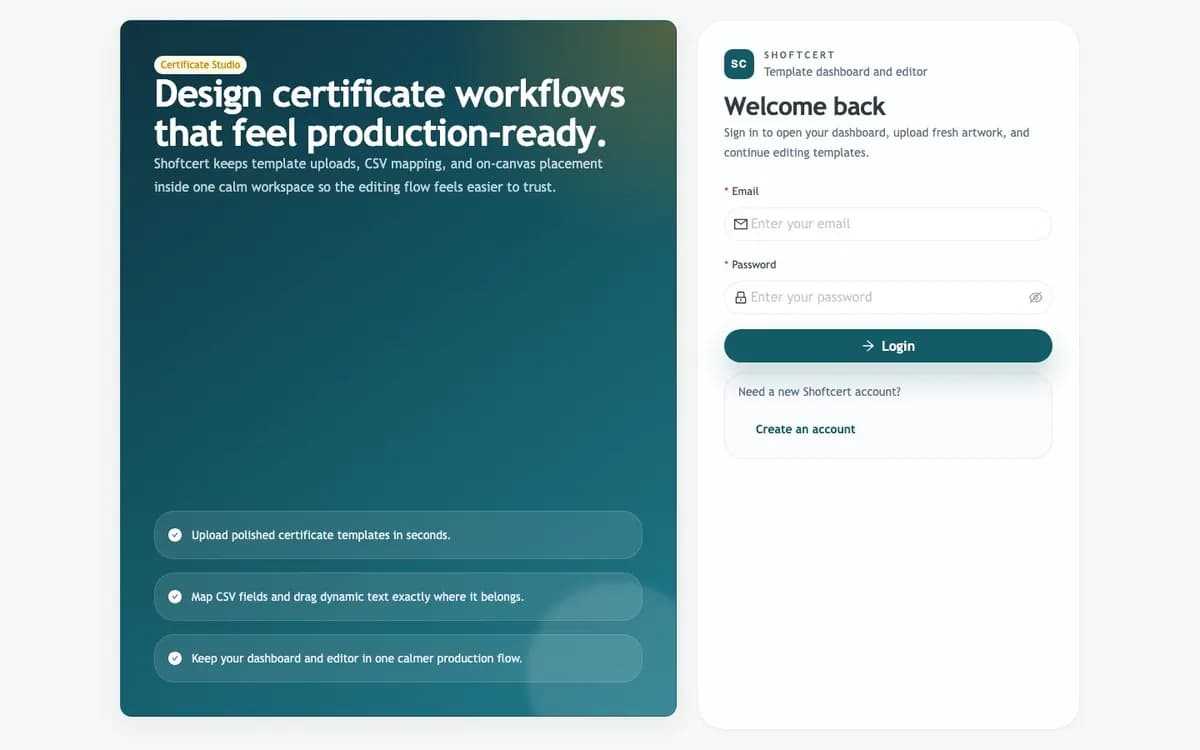Viewport: 1200px width, 750px height.
Task: Click the Password field label
Action: pyautogui.click(x=754, y=265)
